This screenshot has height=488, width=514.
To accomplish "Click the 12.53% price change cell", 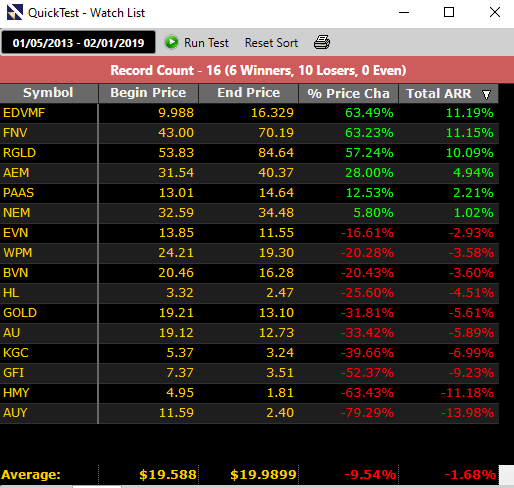I will [x=369, y=193].
